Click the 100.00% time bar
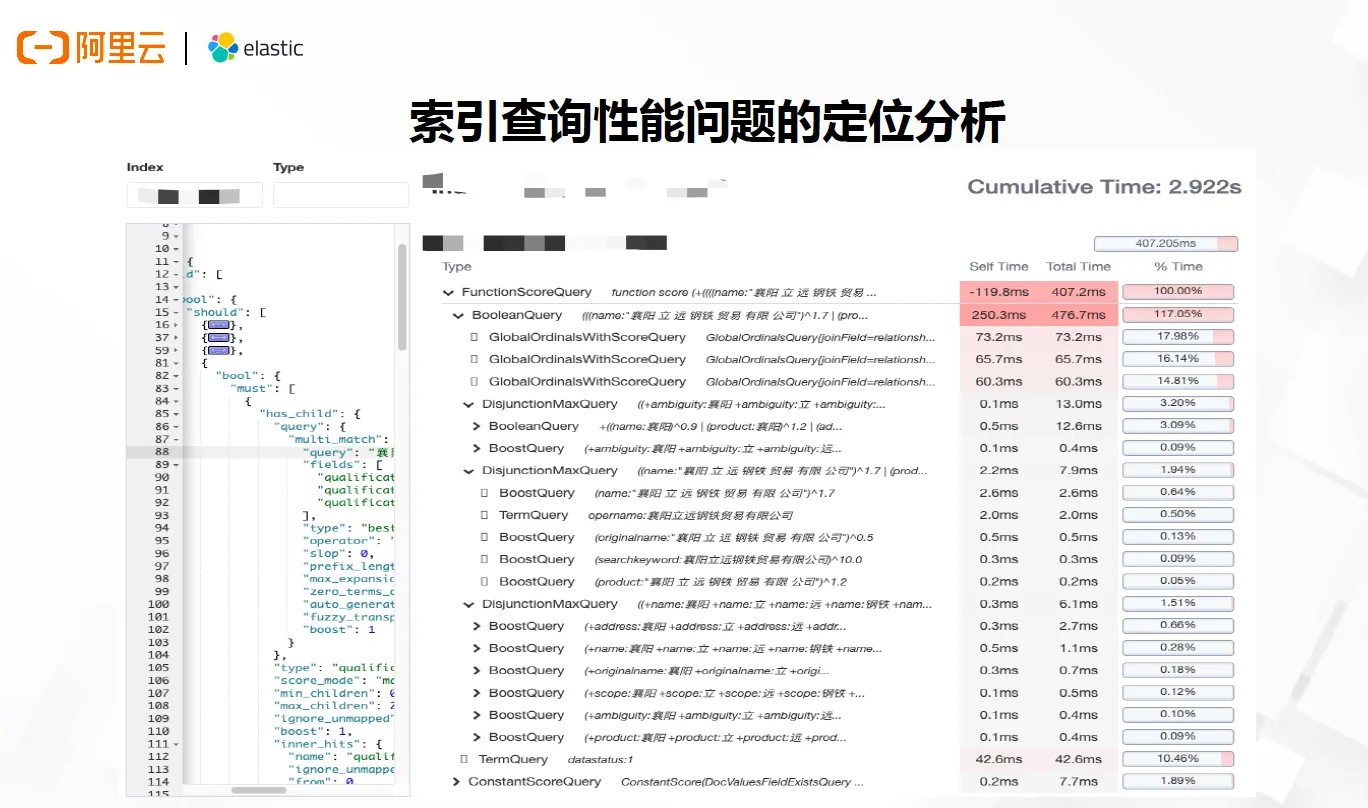The height and width of the screenshot is (808, 1368). (x=1178, y=292)
